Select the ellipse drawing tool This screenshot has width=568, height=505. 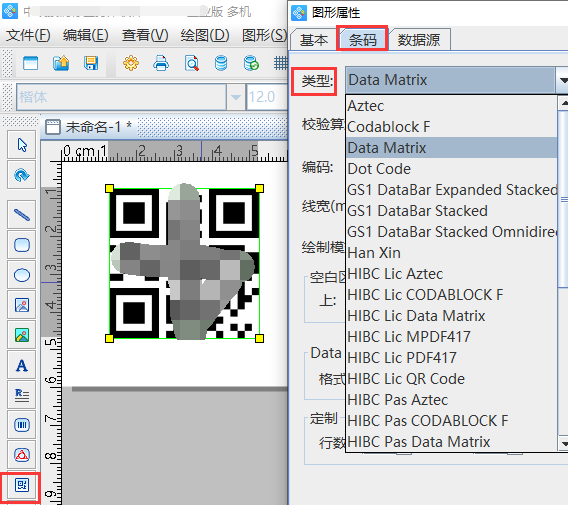click(22, 275)
